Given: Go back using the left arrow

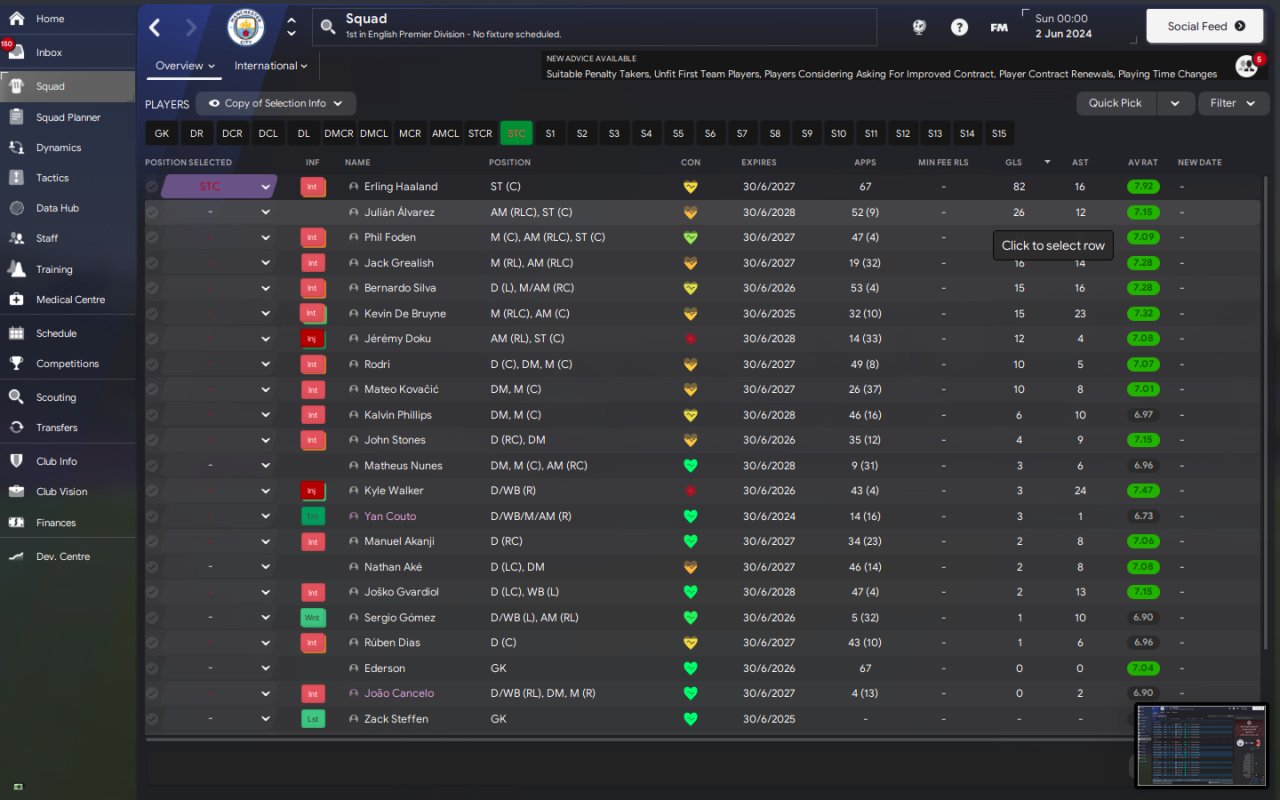Looking at the screenshot, I should [155, 27].
